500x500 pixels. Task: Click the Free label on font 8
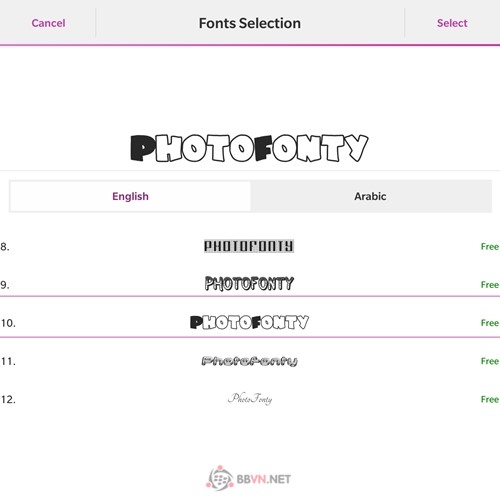tap(490, 247)
